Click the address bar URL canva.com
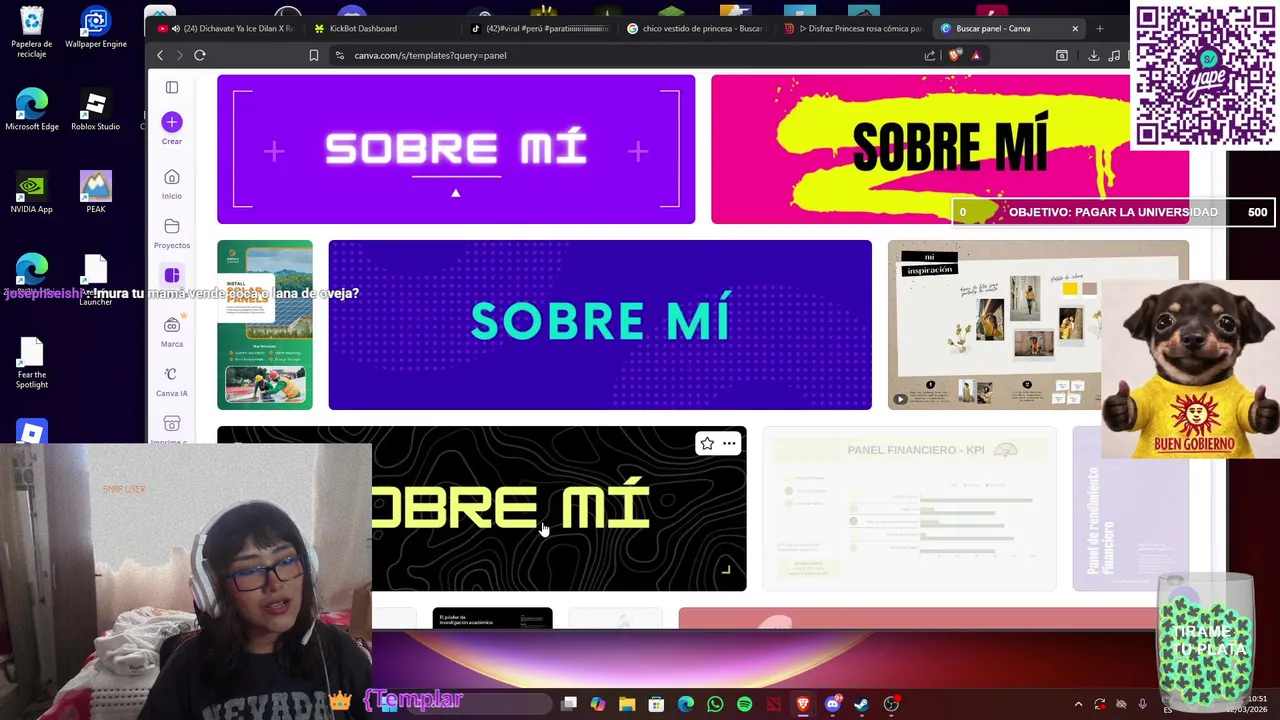The height and width of the screenshot is (720, 1280). pos(430,56)
